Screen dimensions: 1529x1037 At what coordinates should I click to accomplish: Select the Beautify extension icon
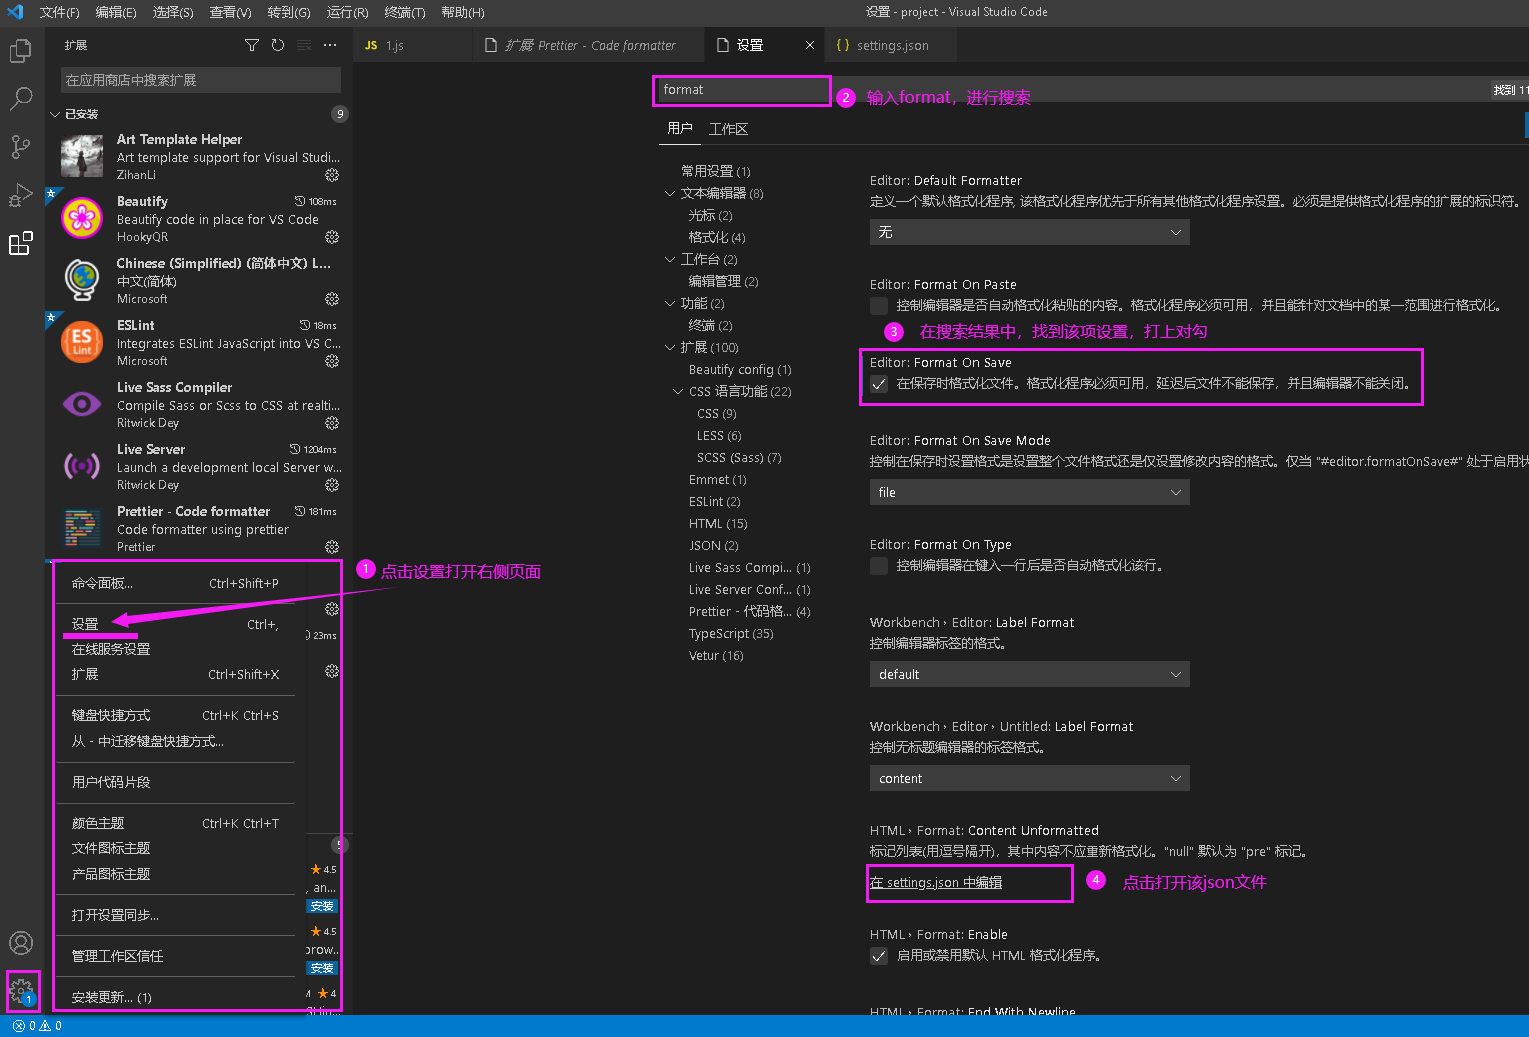pyautogui.click(x=82, y=218)
